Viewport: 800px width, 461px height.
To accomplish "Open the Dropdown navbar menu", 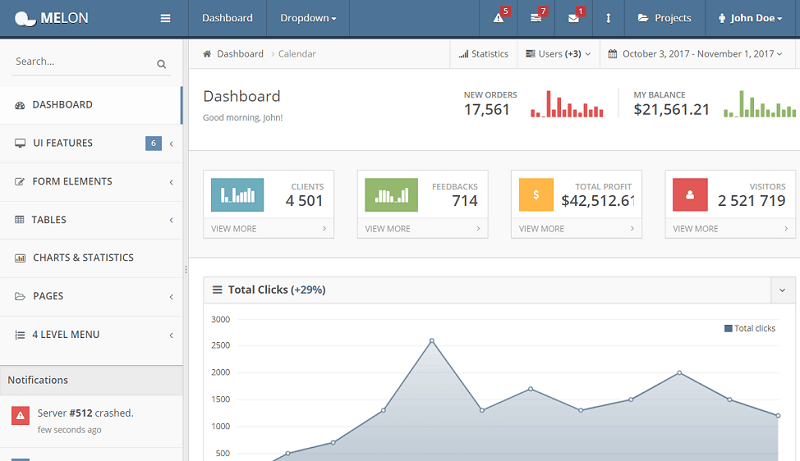I will pyautogui.click(x=308, y=18).
